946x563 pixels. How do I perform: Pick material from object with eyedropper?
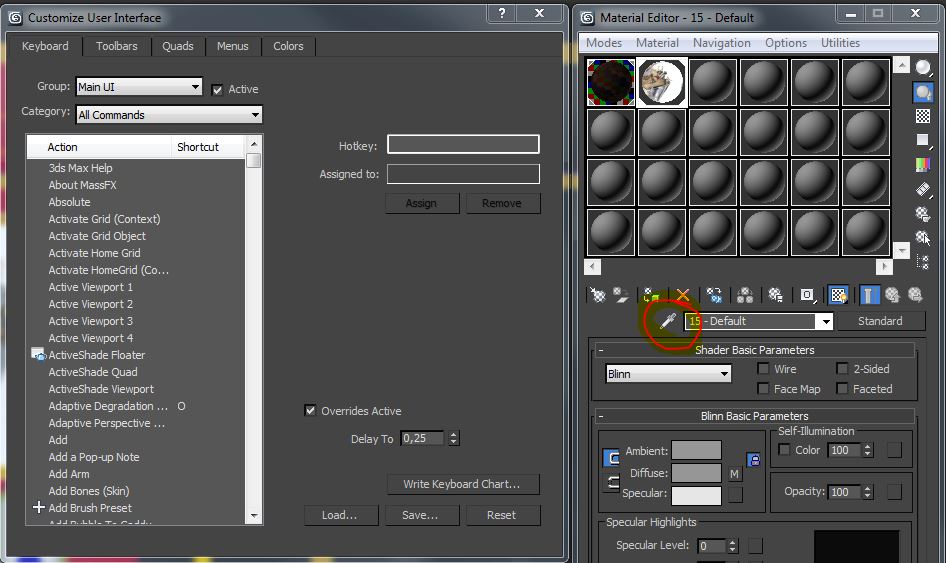click(x=667, y=321)
